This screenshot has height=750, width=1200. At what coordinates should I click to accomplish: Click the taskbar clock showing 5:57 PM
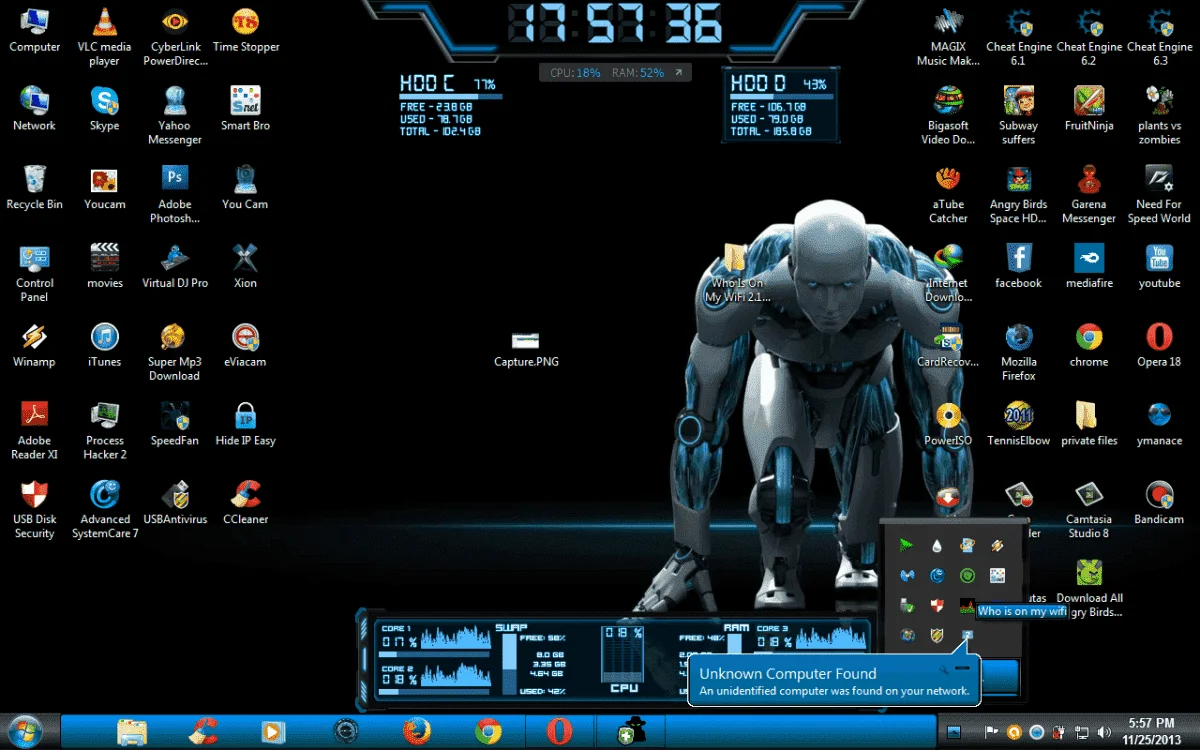click(1152, 730)
